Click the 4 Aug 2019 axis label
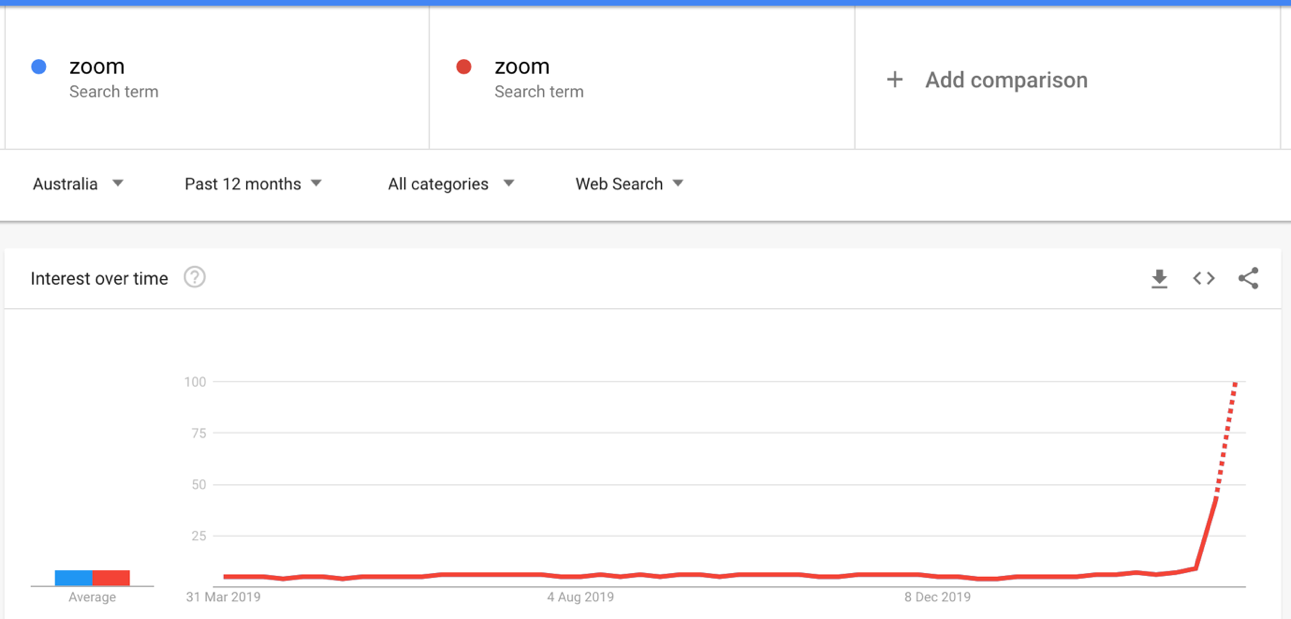Image resolution: width=1291 pixels, height=619 pixels. click(x=580, y=597)
